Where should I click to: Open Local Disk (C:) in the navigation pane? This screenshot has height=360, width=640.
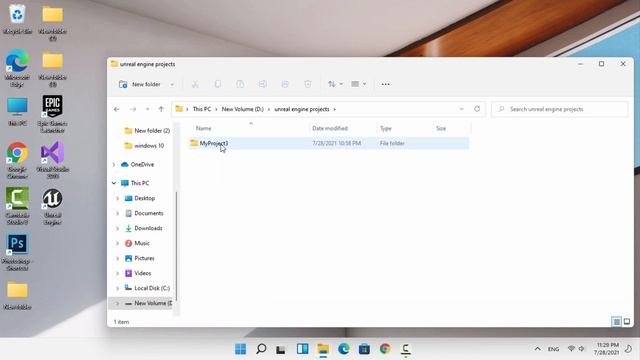147,288
